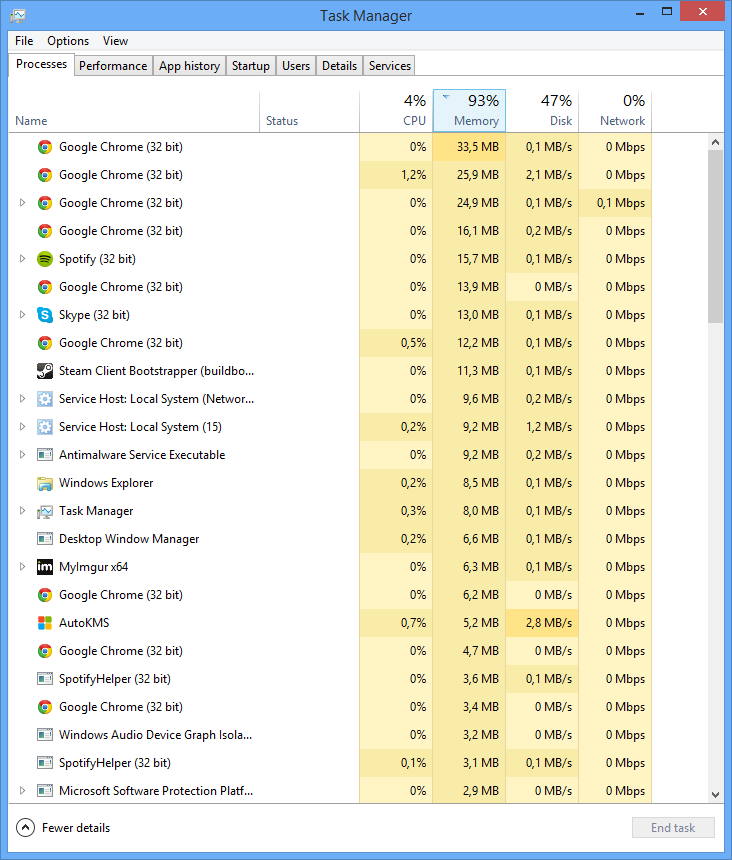Click the Task Manager process icon

(44, 511)
